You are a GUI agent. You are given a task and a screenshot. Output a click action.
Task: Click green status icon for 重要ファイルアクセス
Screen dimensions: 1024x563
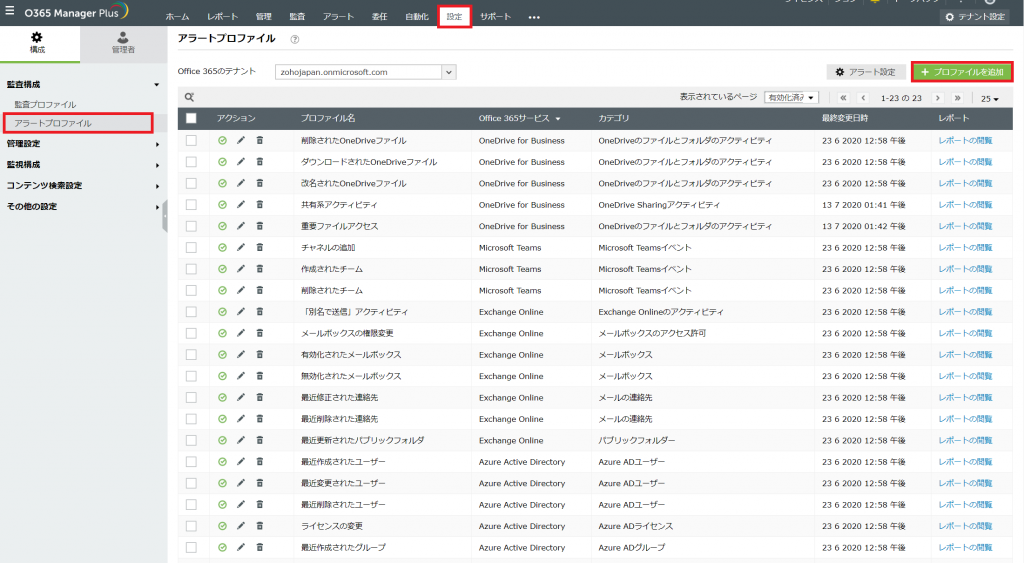pos(222,226)
